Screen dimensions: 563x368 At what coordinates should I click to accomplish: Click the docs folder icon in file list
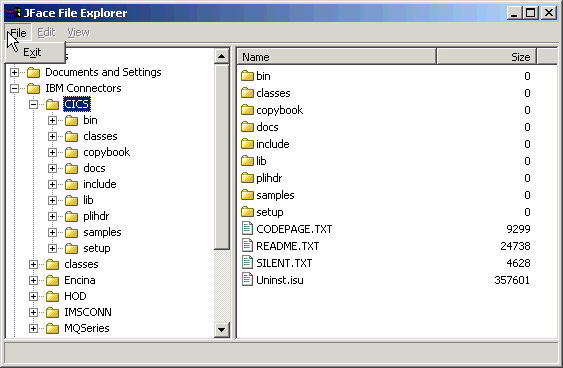point(247,127)
